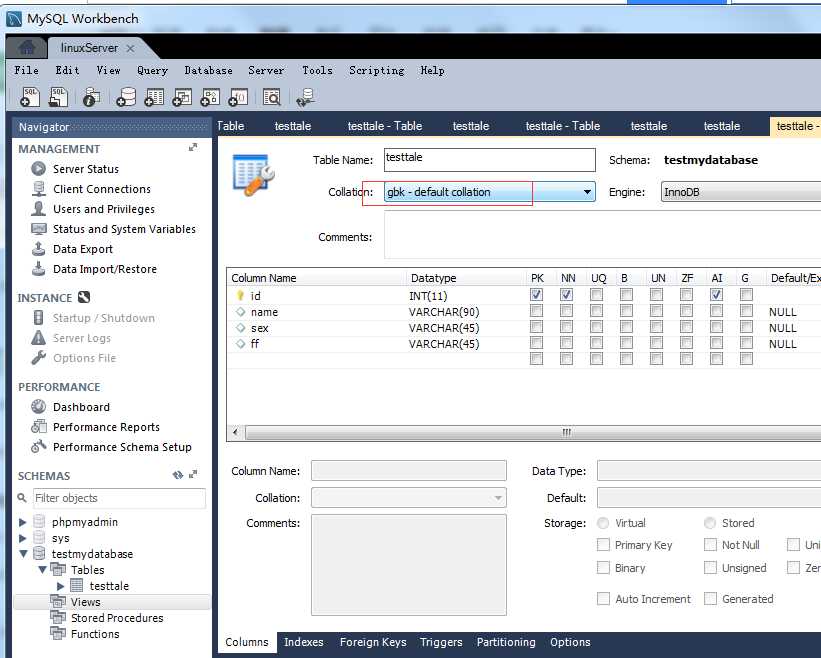This screenshot has width=821, height=658.
Task: Expand the Management section panel icon
Action: 193,148
